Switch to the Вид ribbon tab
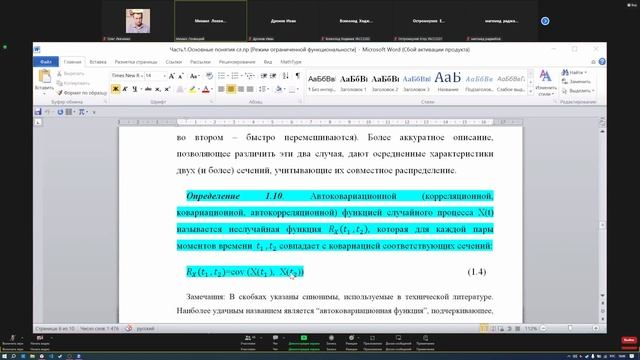The image size is (640, 360). [268, 62]
